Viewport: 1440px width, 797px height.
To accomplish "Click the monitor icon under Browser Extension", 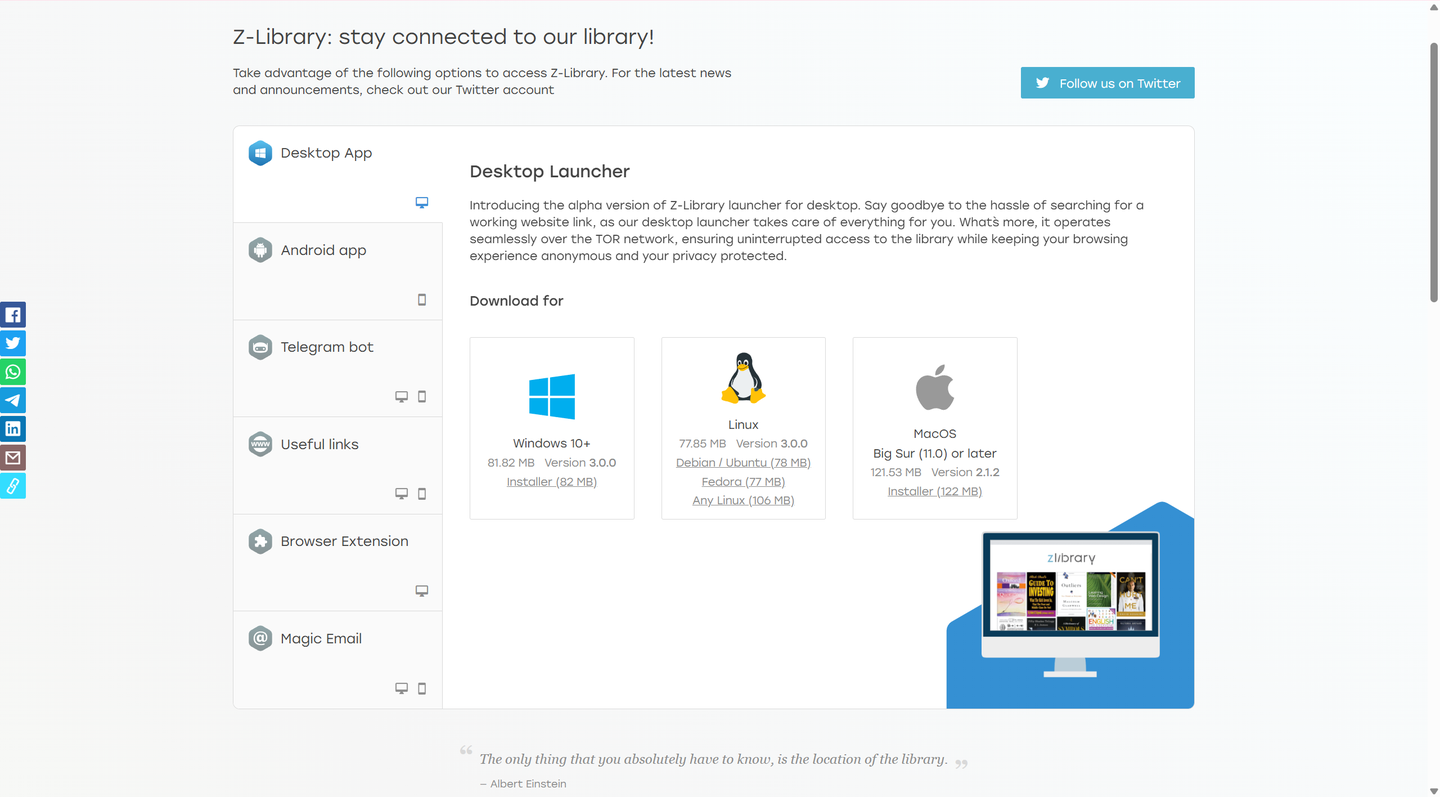I will click(x=422, y=591).
